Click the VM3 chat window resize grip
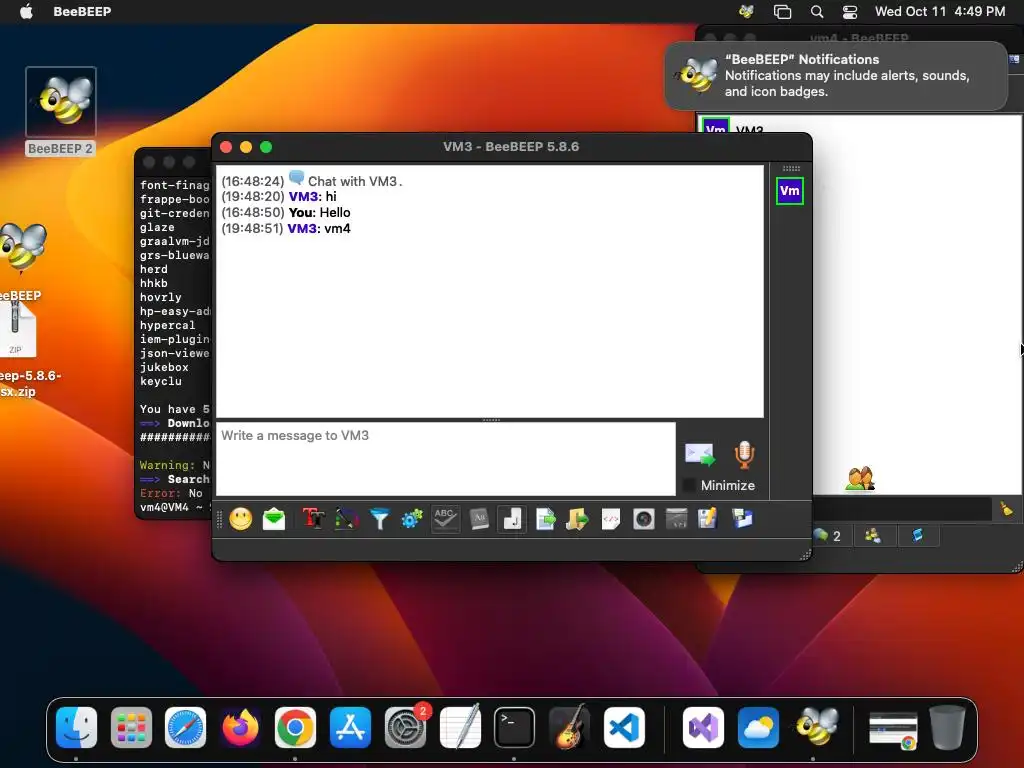 pyautogui.click(x=806, y=554)
